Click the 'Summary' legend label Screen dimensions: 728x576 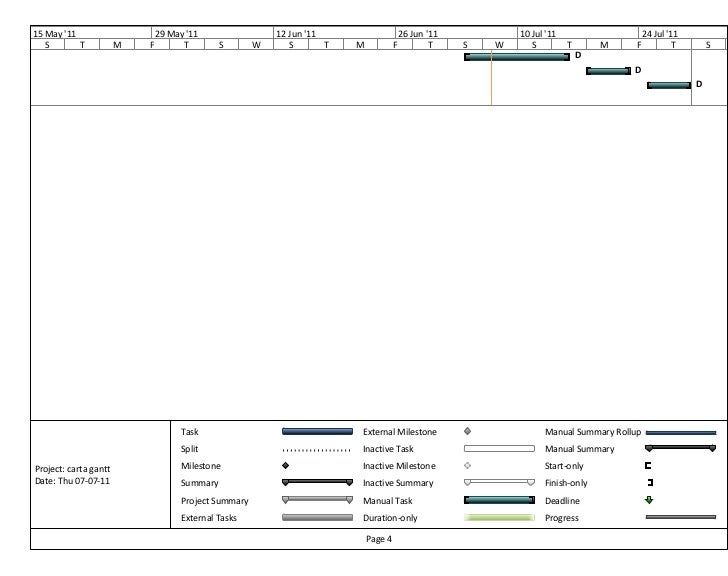click(x=200, y=483)
